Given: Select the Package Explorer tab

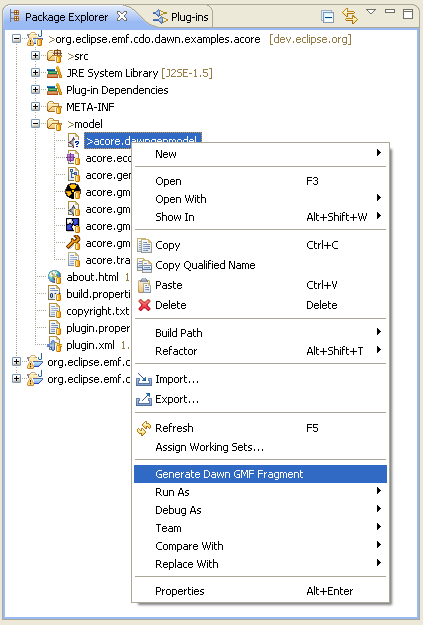Looking at the screenshot, I should click(67, 17).
